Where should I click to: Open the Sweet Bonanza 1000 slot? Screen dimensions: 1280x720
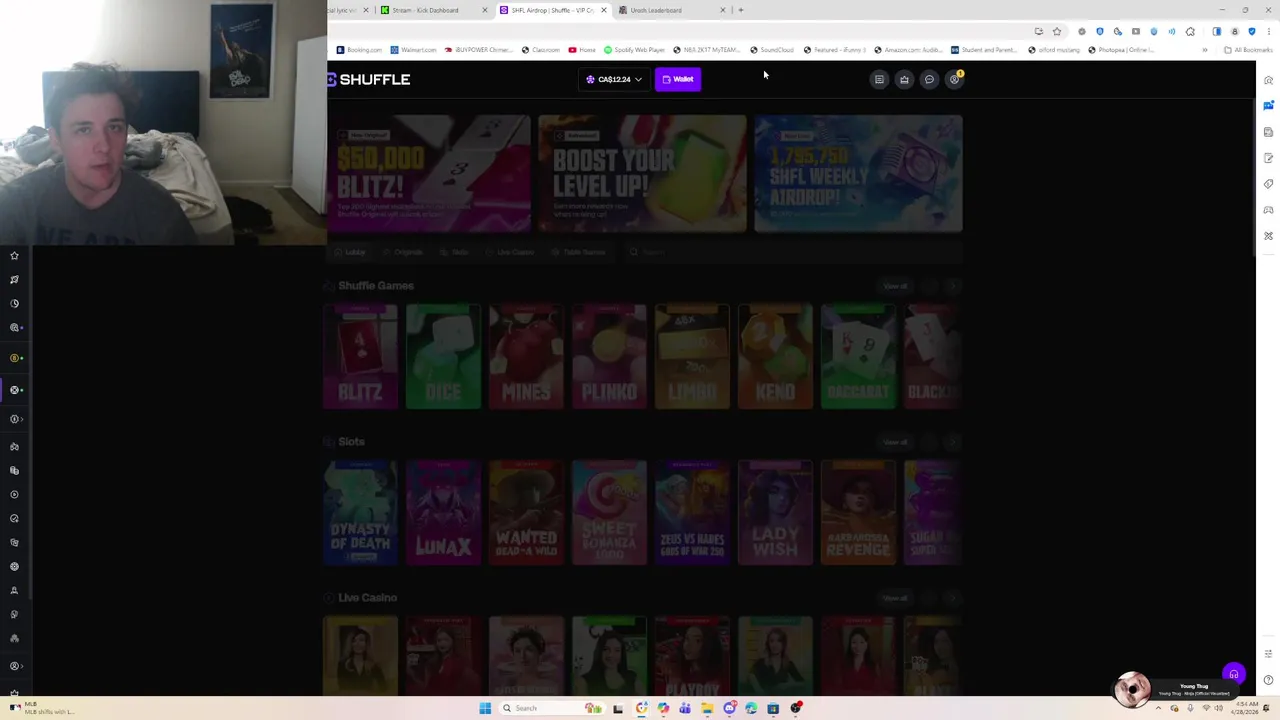point(609,513)
